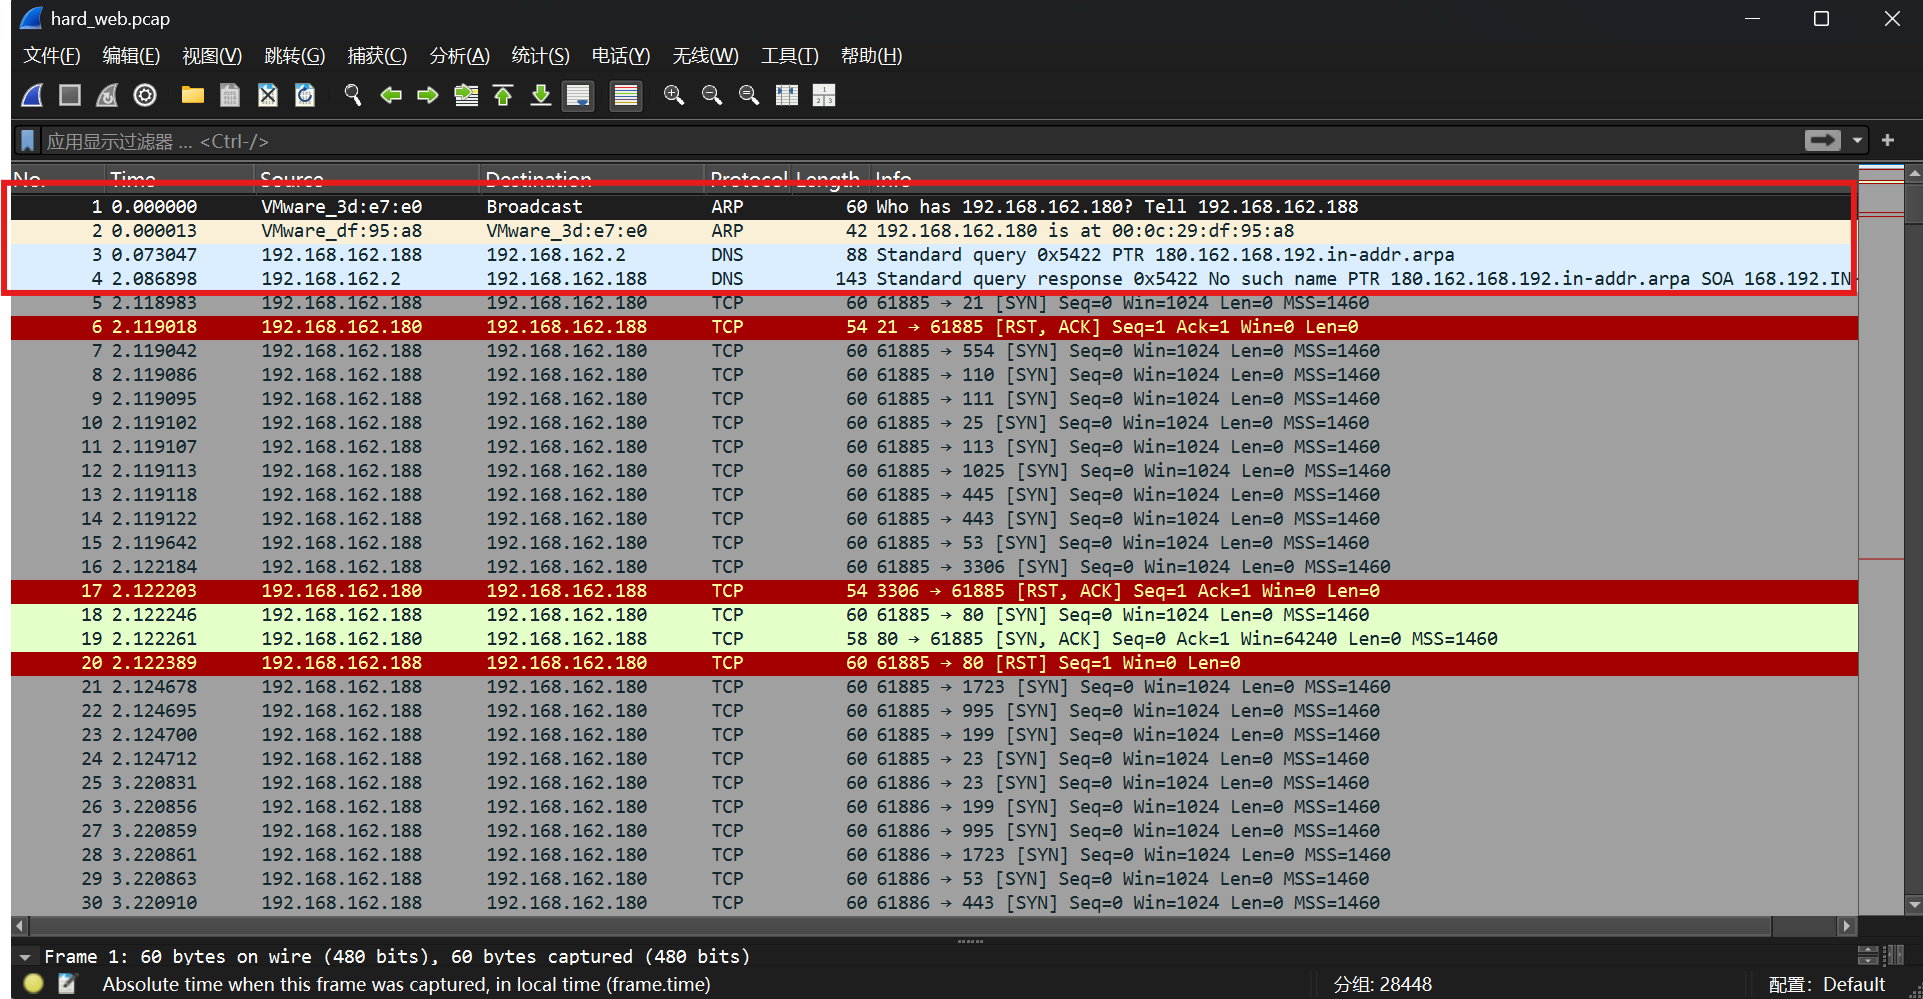Toggle packet list colorization

626,95
